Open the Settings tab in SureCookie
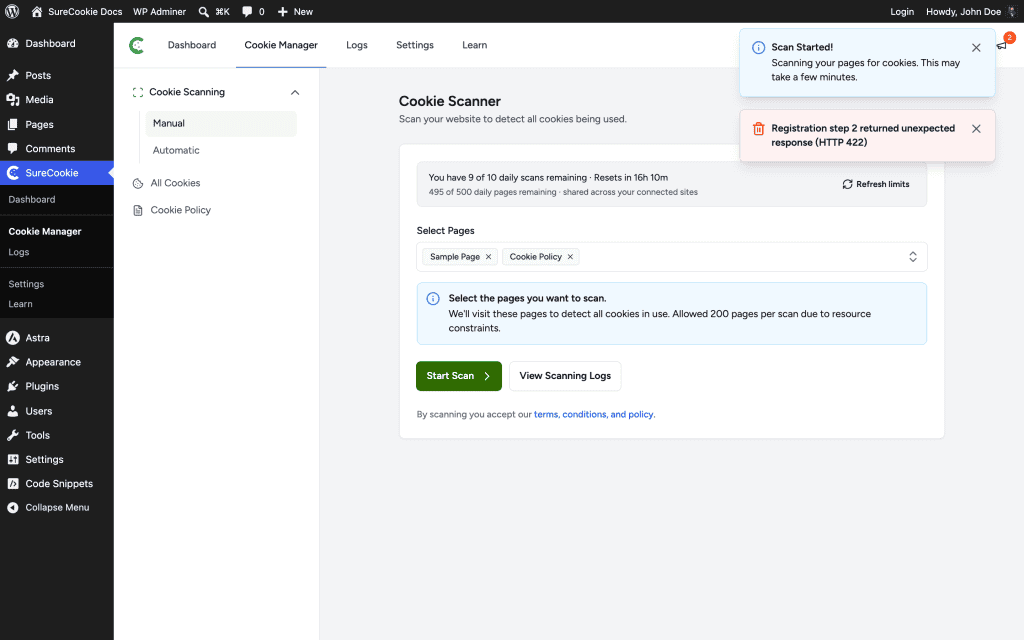The height and width of the screenshot is (640, 1024). (x=415, y=45)
